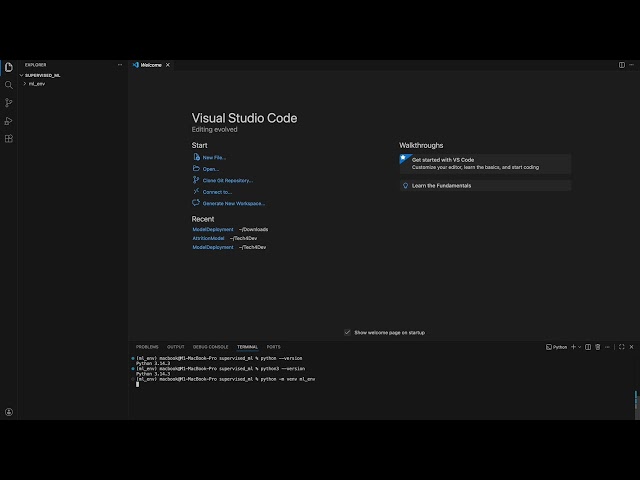Open the Search view in activity bar
Image resolution: width=640 pixels, height=480 pixels.
[x=9, y=85]
